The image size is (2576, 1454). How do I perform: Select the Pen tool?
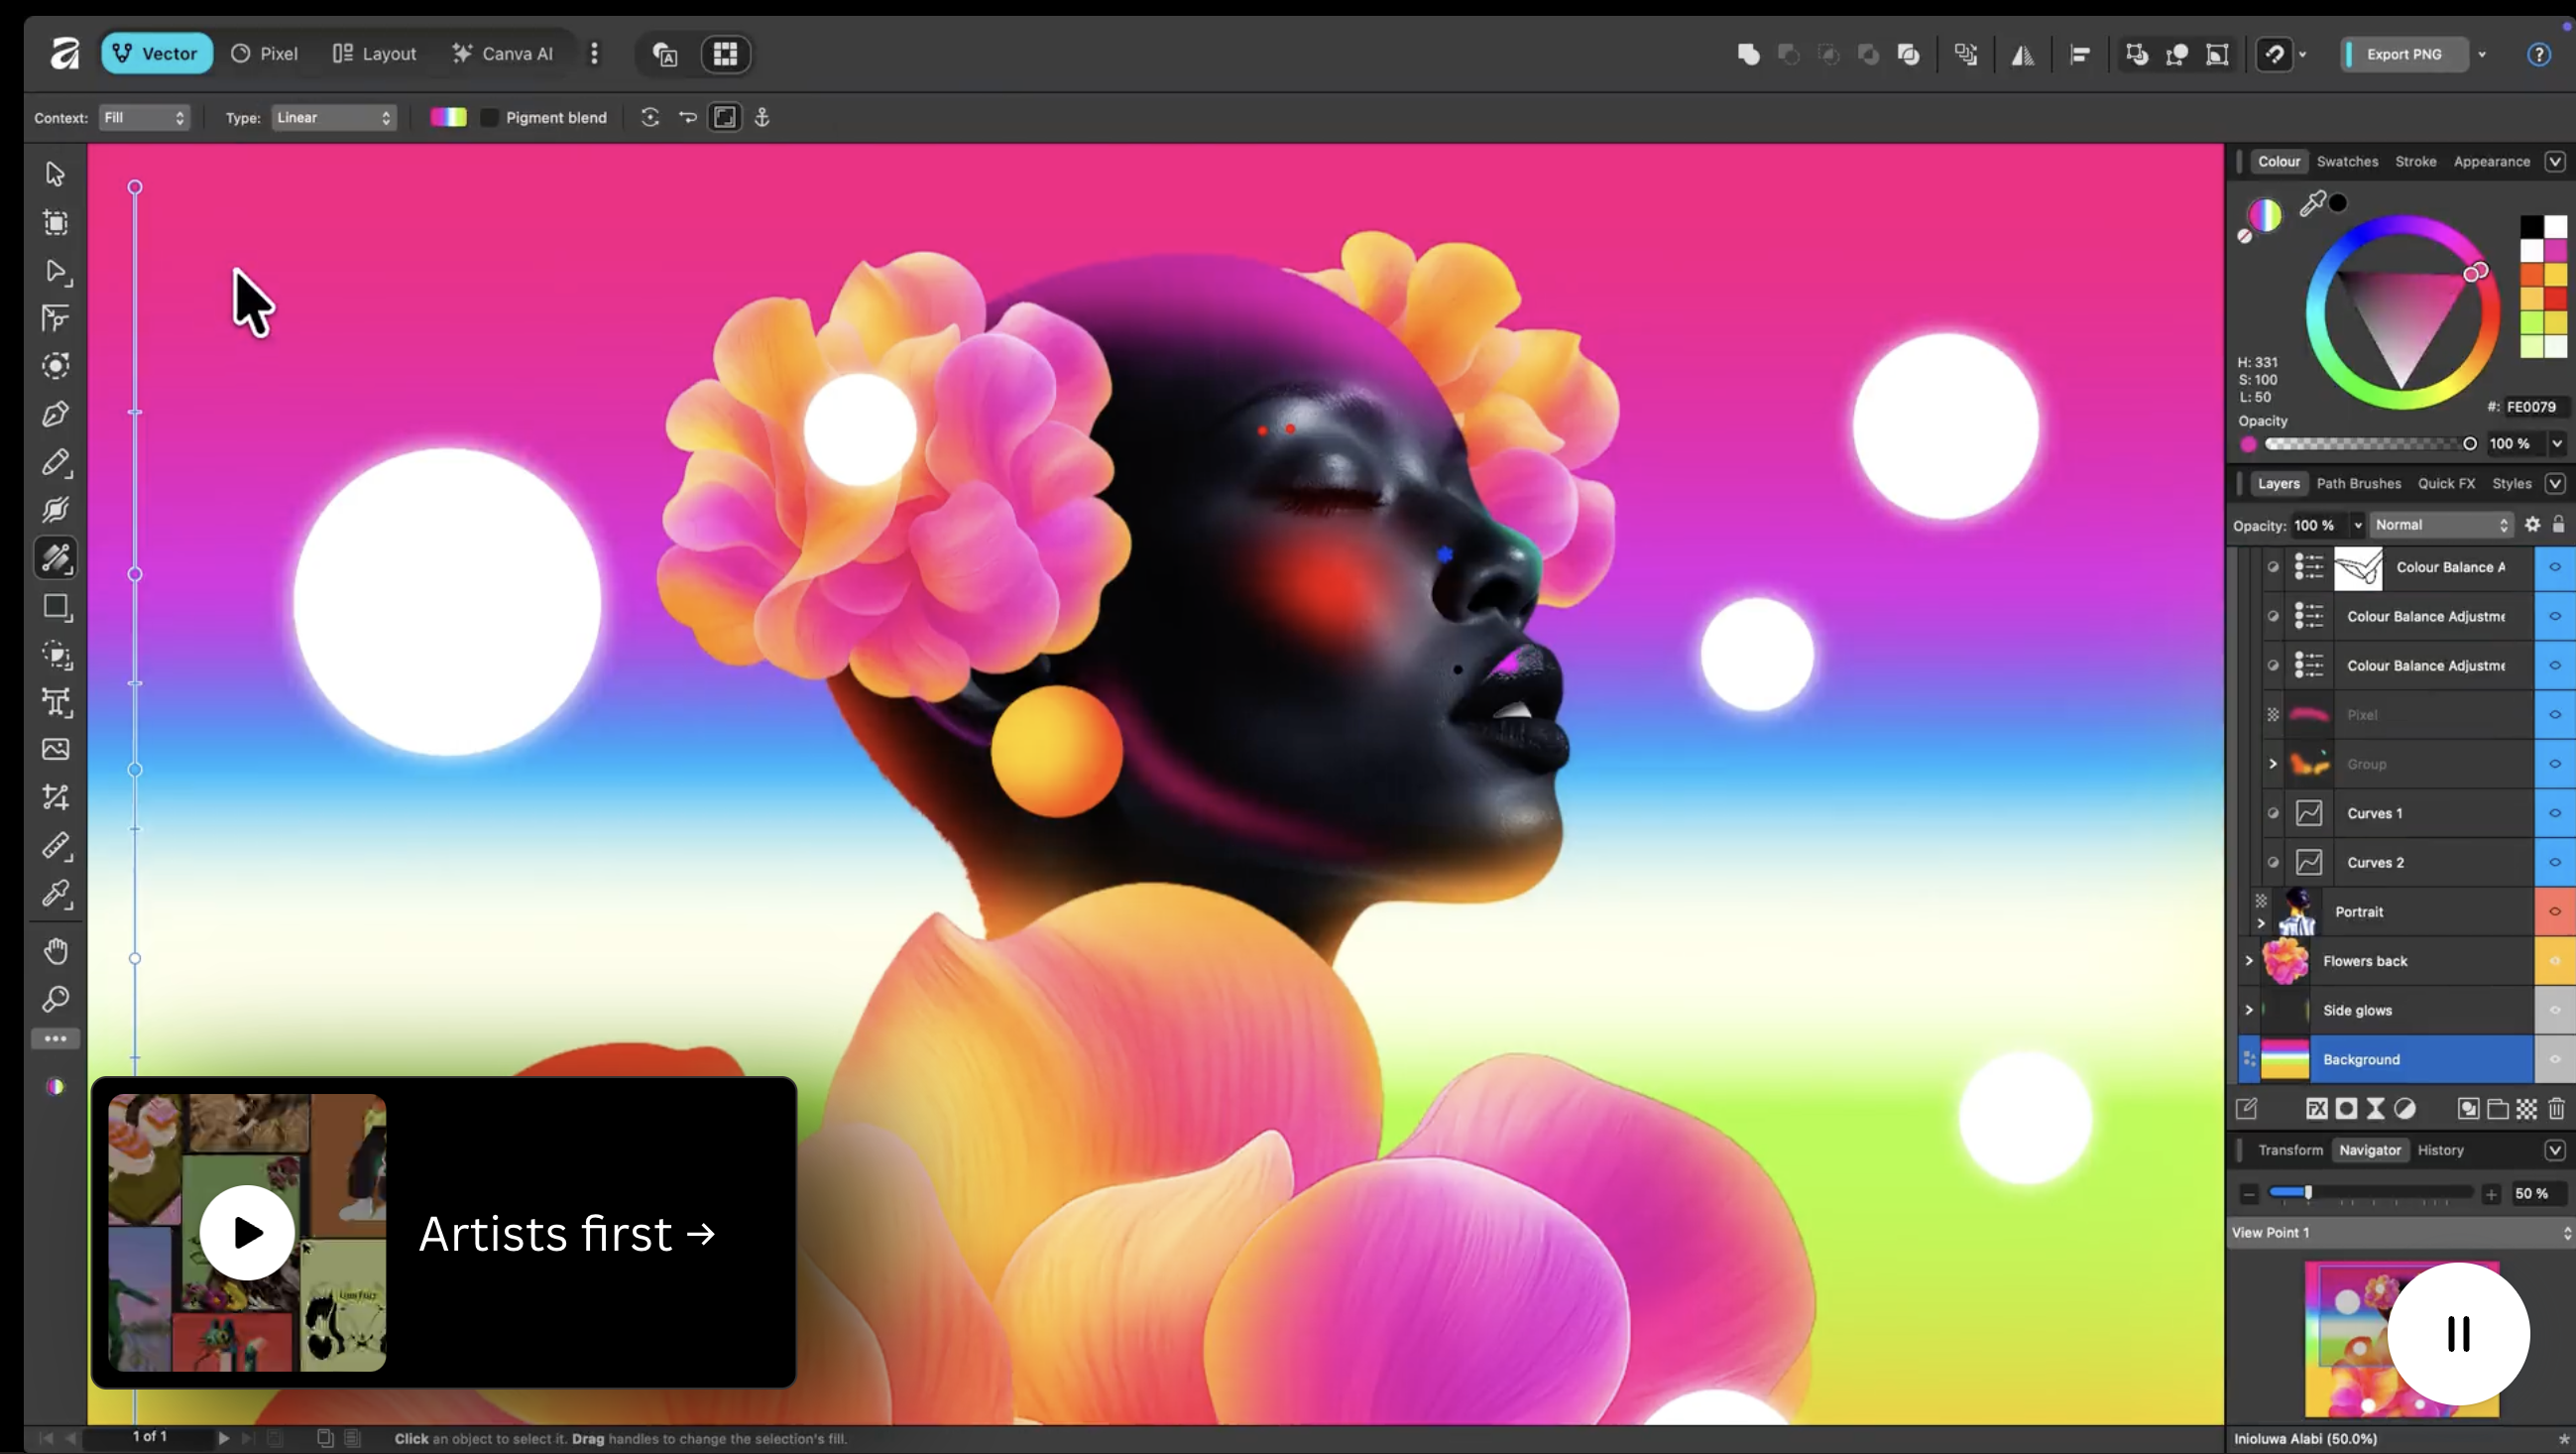55,414
